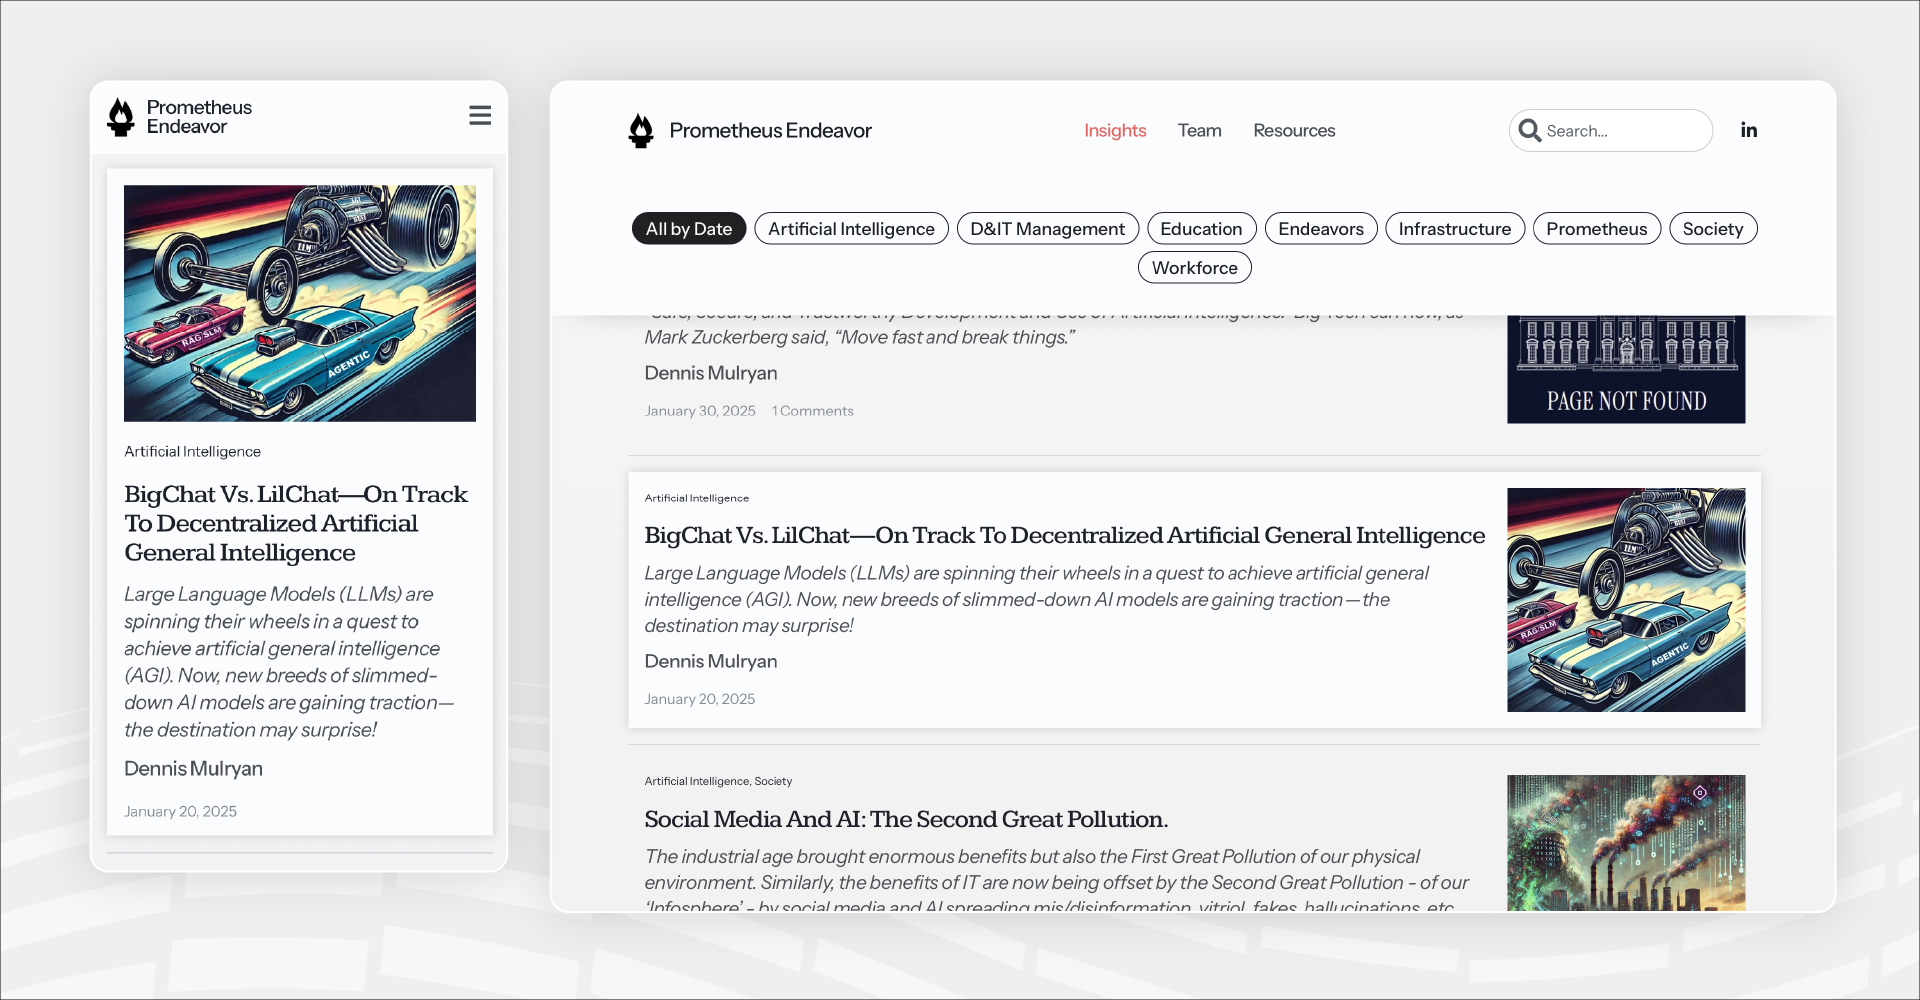Filter by D&IT Management category
This screenshot has height=1000, width=1920.
pyautogui.click(x=1047, y=228)
